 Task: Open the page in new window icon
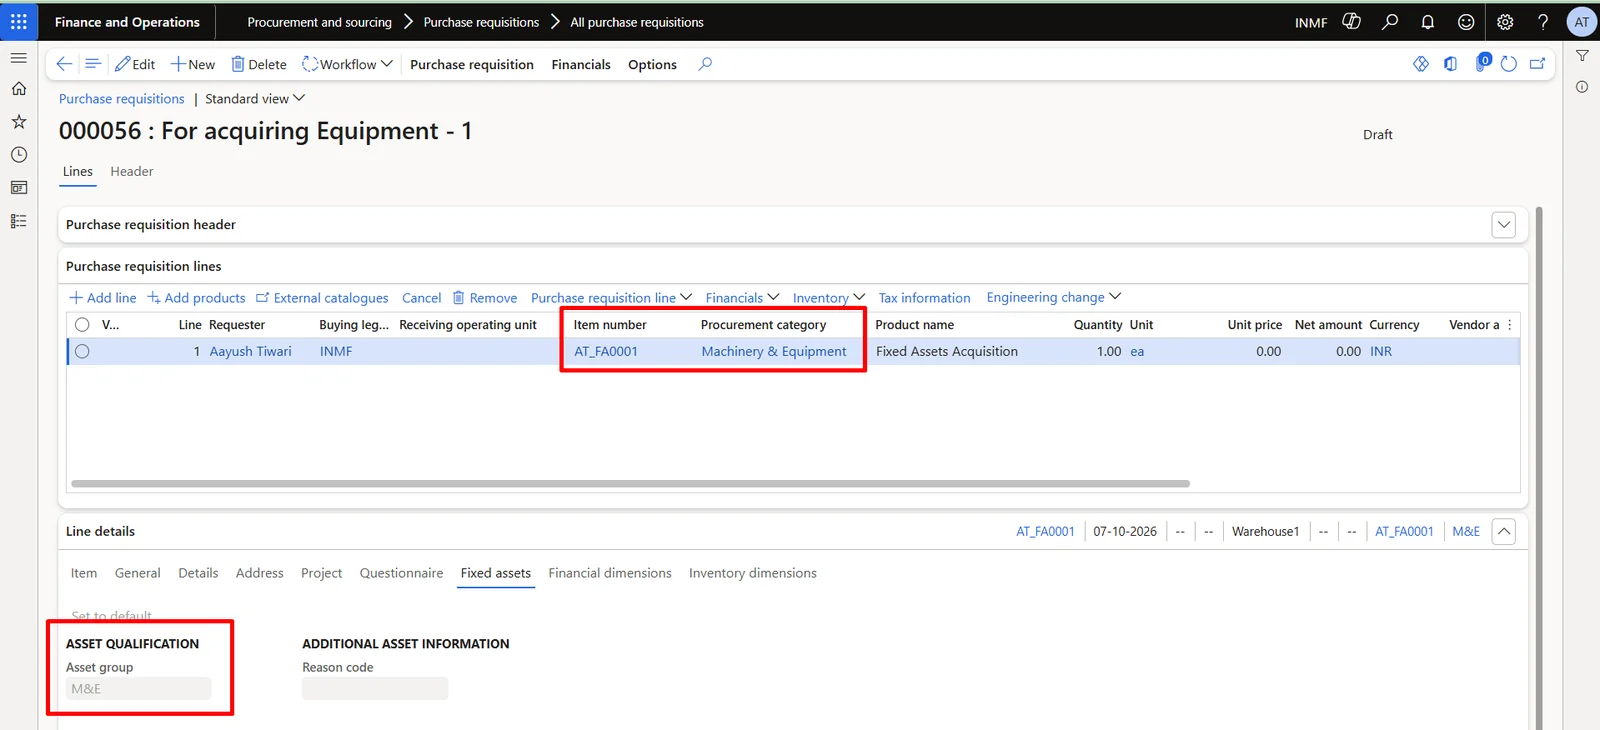[x=1538, y=64]
